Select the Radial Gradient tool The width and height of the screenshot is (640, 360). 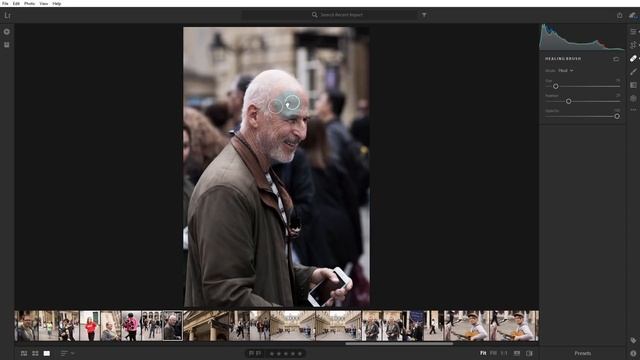pos(633,98)
